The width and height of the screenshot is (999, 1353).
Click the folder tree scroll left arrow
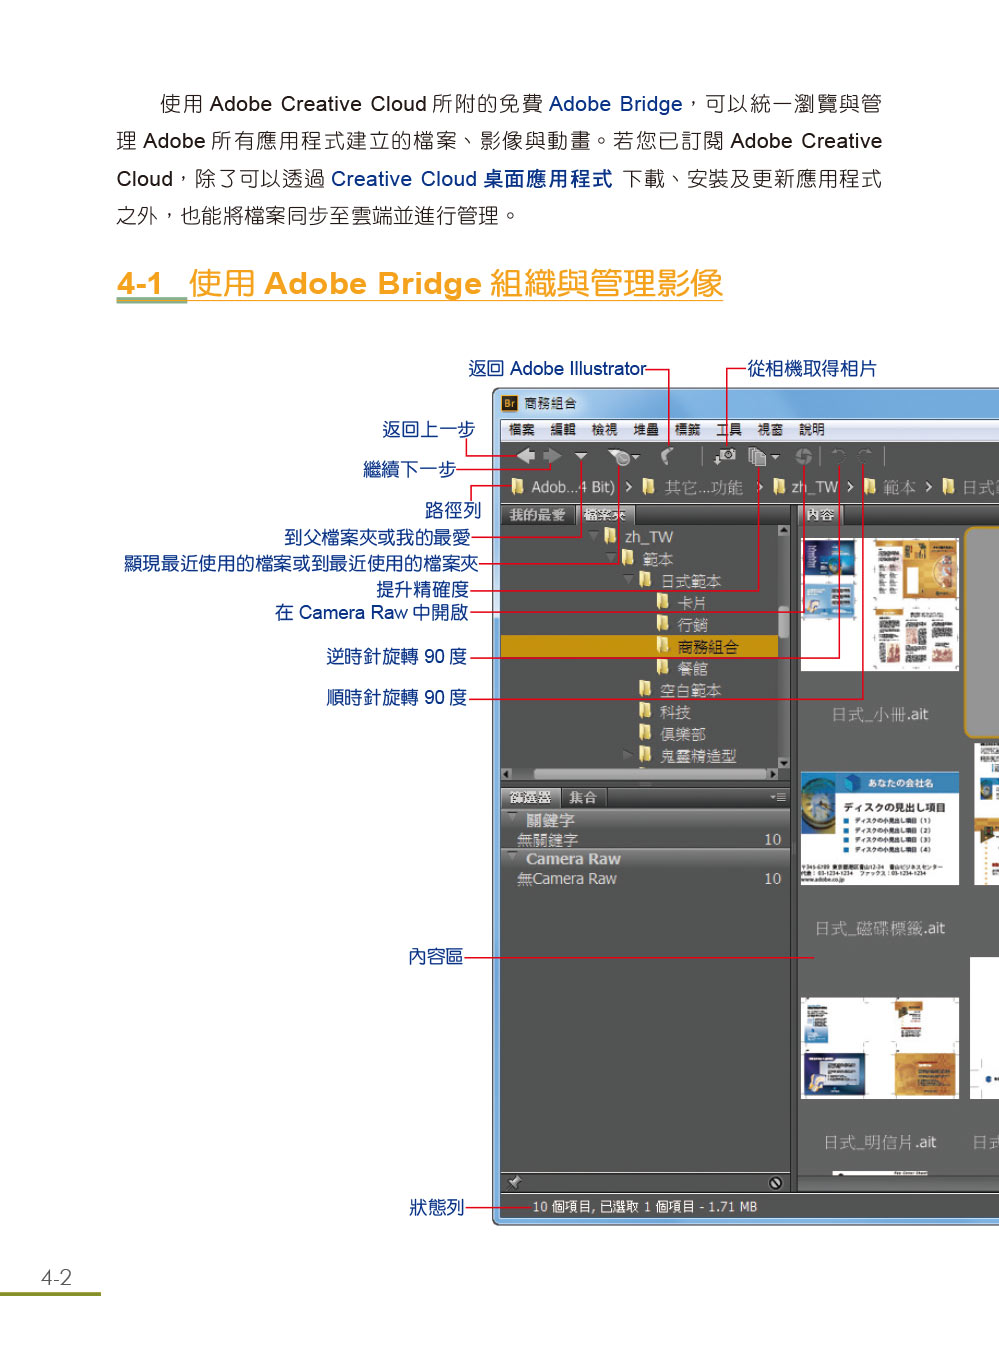[x=506, y=774]
